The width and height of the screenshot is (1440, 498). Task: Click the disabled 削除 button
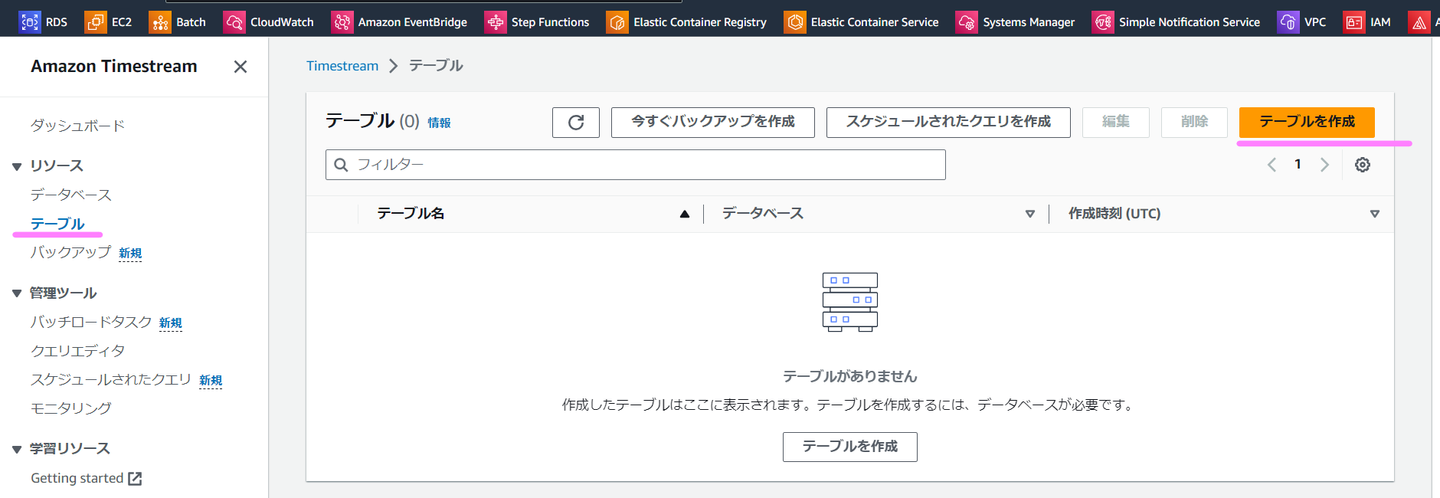(x=1194, y=122)
